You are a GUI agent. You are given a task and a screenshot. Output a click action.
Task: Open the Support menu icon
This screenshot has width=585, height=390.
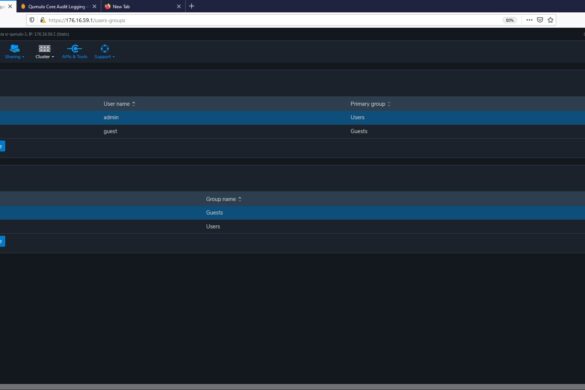(104, 49)
